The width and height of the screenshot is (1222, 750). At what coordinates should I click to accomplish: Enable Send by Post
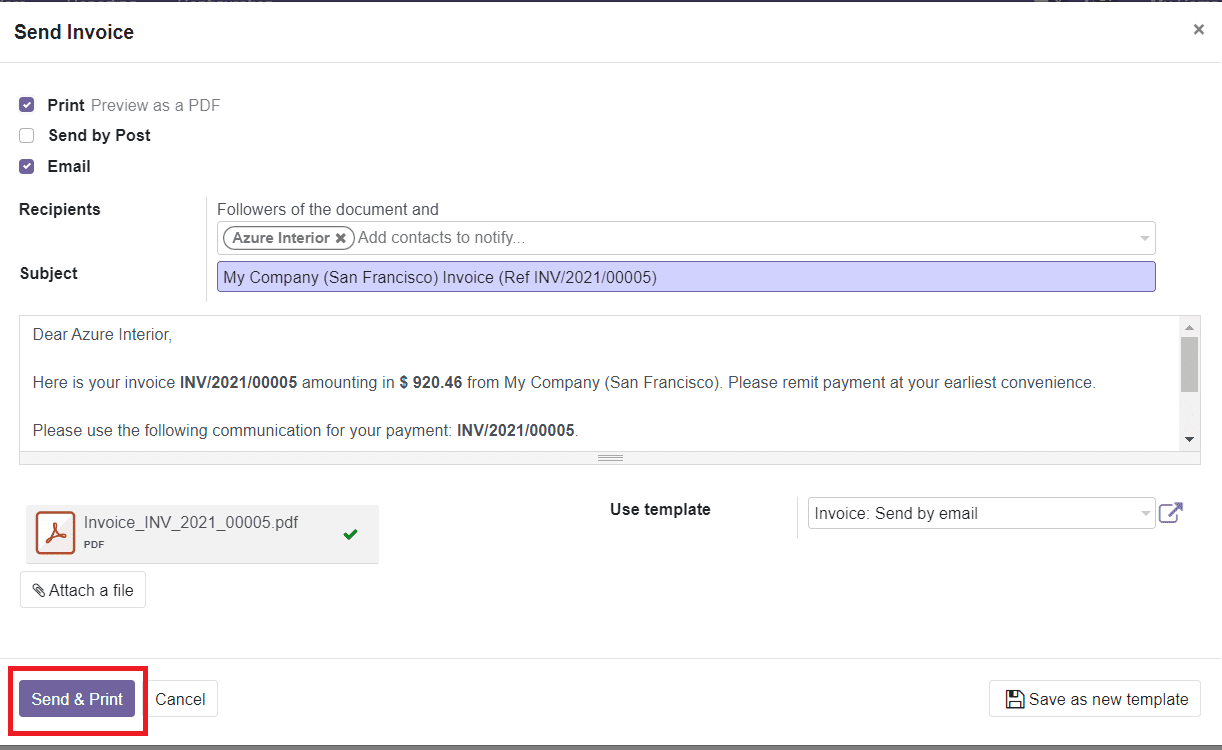tap(26, 135)
